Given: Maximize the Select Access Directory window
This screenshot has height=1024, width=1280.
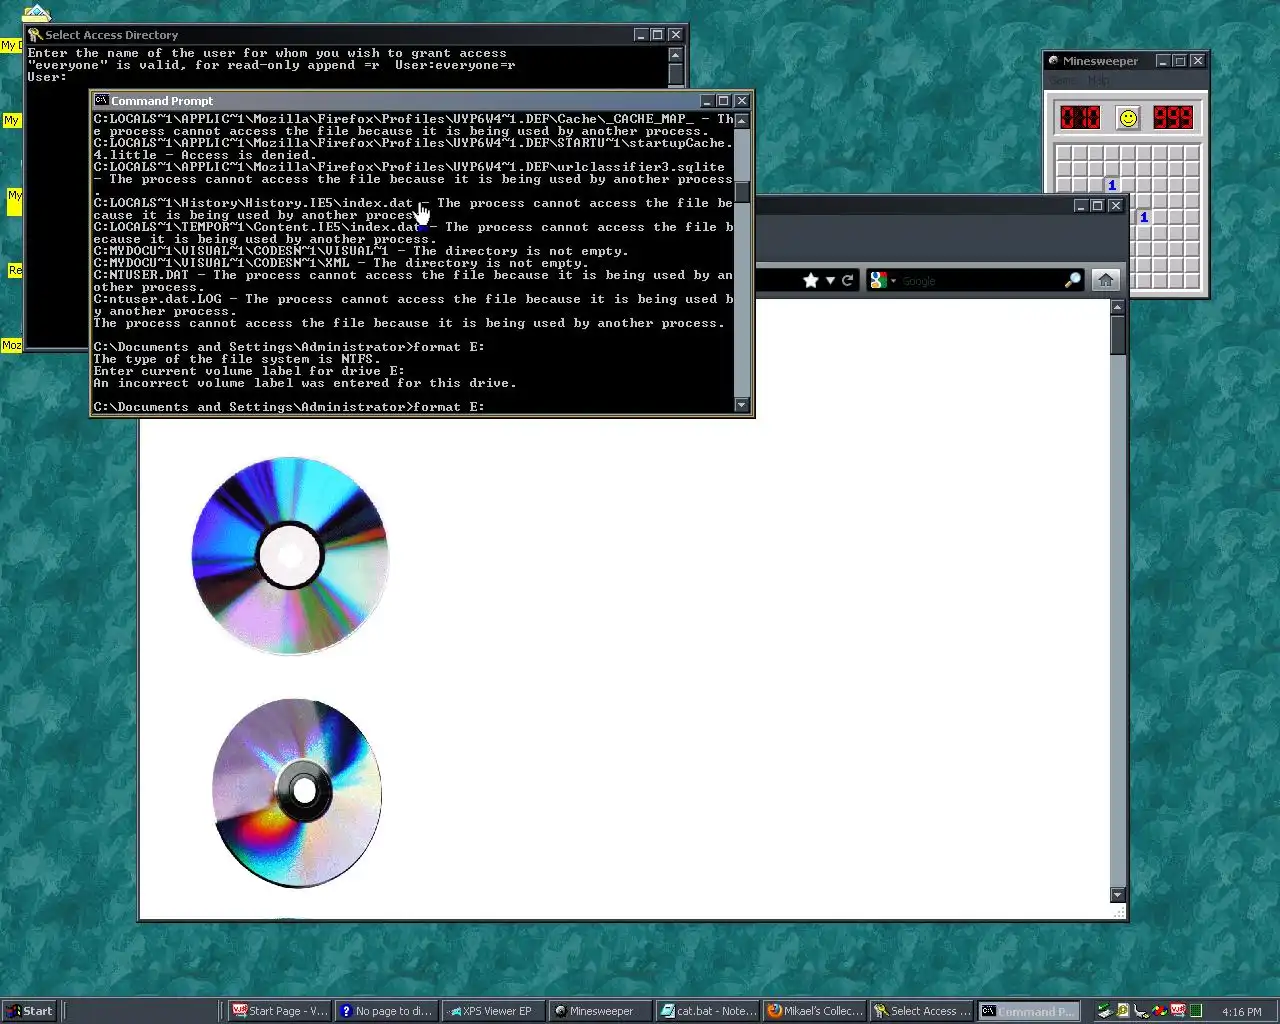Looking at the screenshot, I should click(x=658, y=35).
